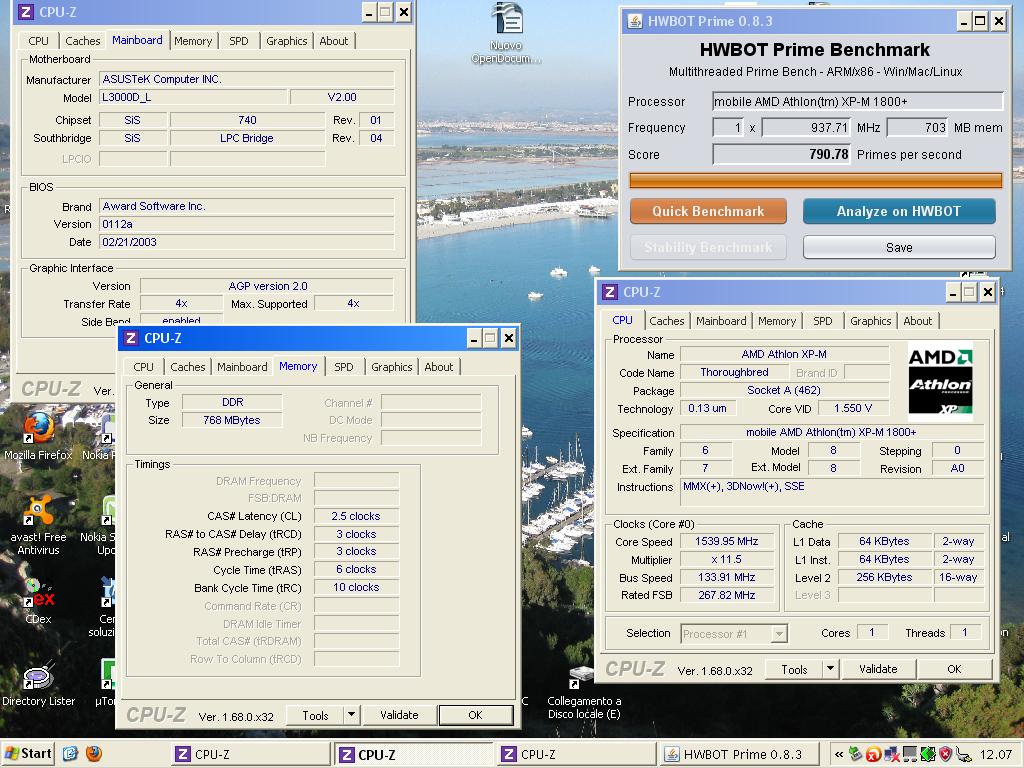Click the Core Speed value 1539.95 MHz

click(726, 541)
